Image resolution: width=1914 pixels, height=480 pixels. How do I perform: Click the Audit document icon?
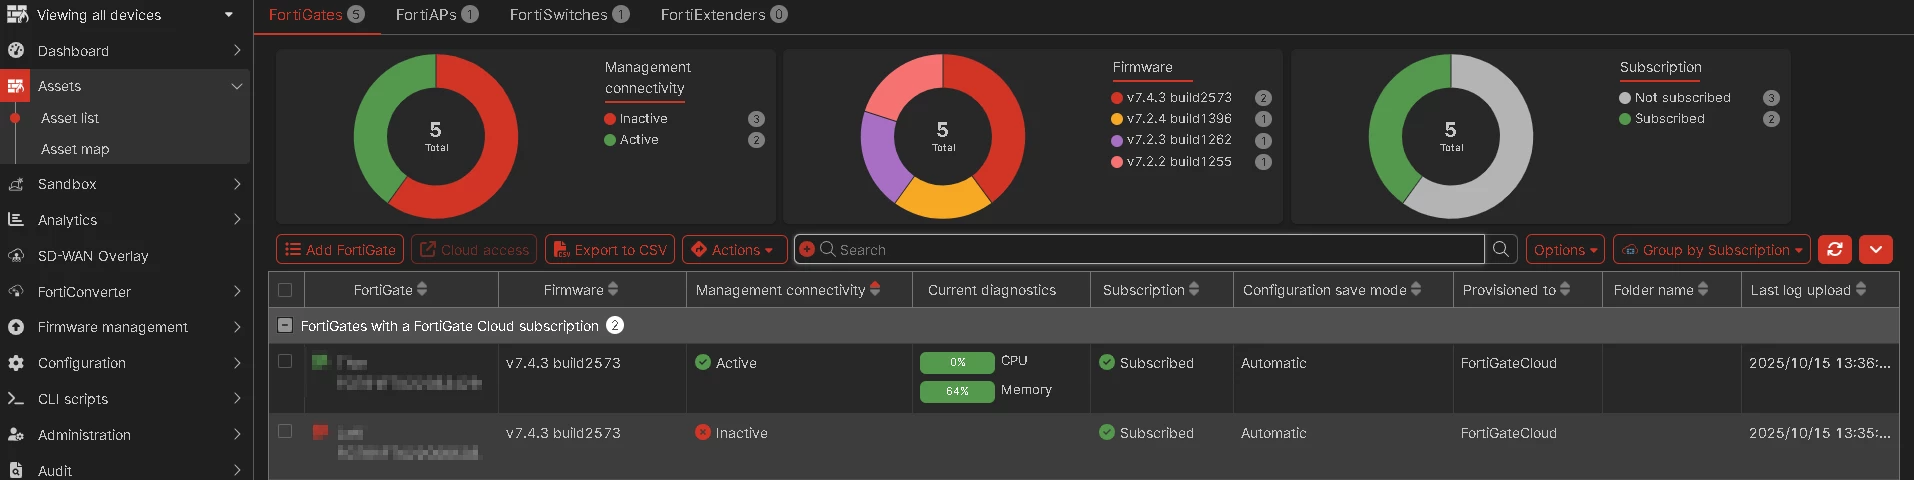(16, 470)
